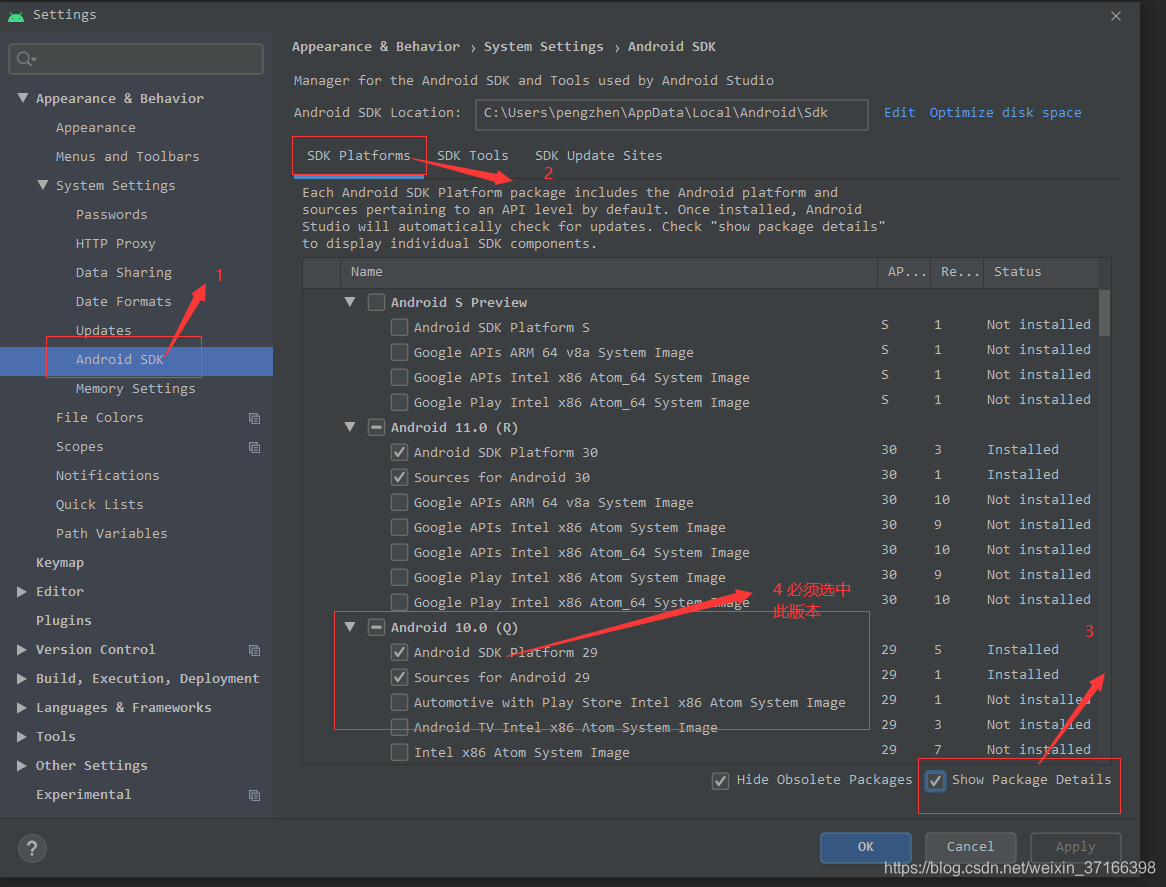Open the Data Sharing settings page
This screenshot has height=887, width=1166.
tap(123, 273)
